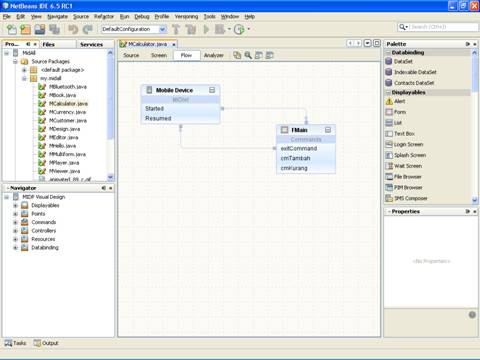Maximize the editor window button

click(377, 43)
